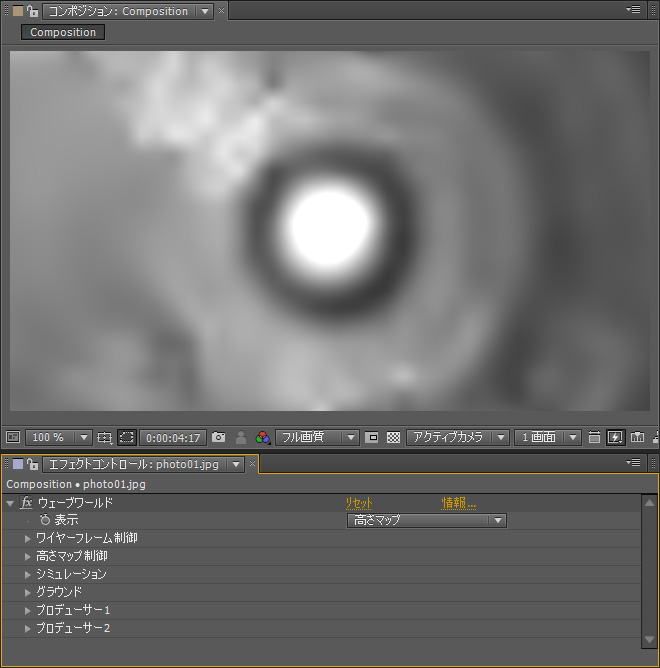Select the エフェクトコントロール: photo01.jpg tab
The height and width of the screenshot is (668, 660).
(x=134, y=464)
